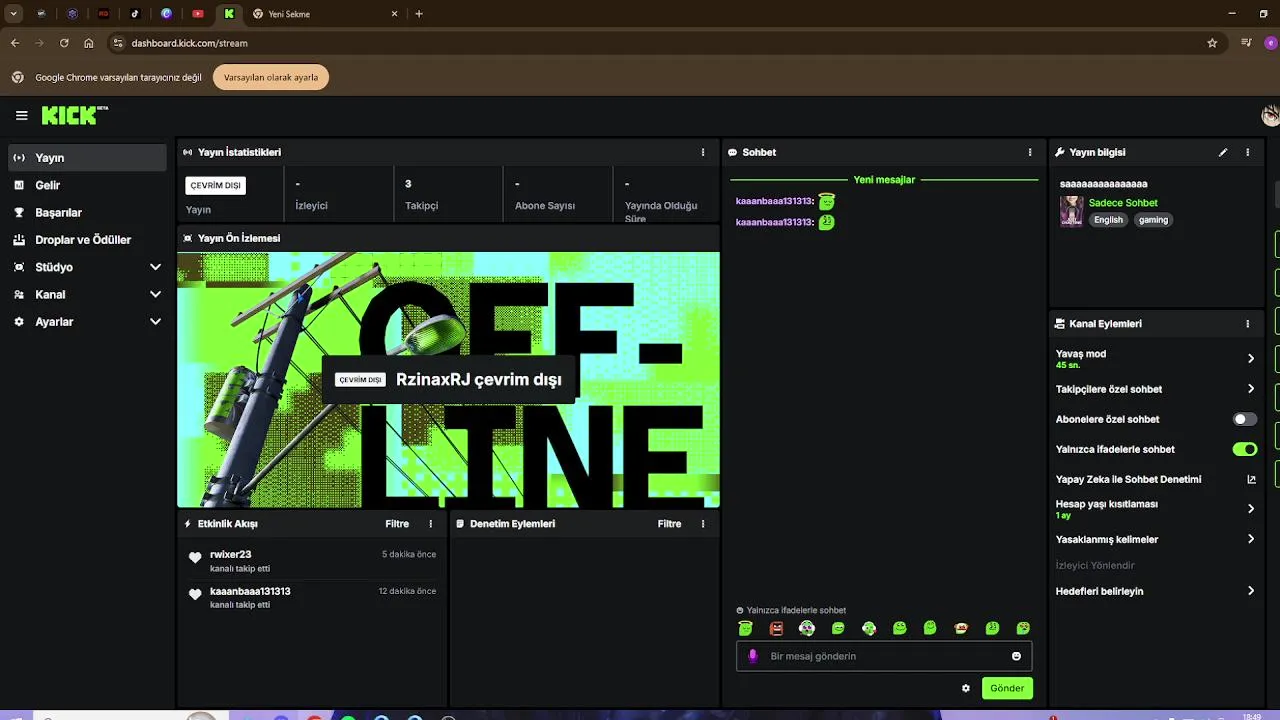This screenshot has width=1280, height=720.
Task: Open Yasaklanmış kelimeler settings
Action: click(1156, 539)
